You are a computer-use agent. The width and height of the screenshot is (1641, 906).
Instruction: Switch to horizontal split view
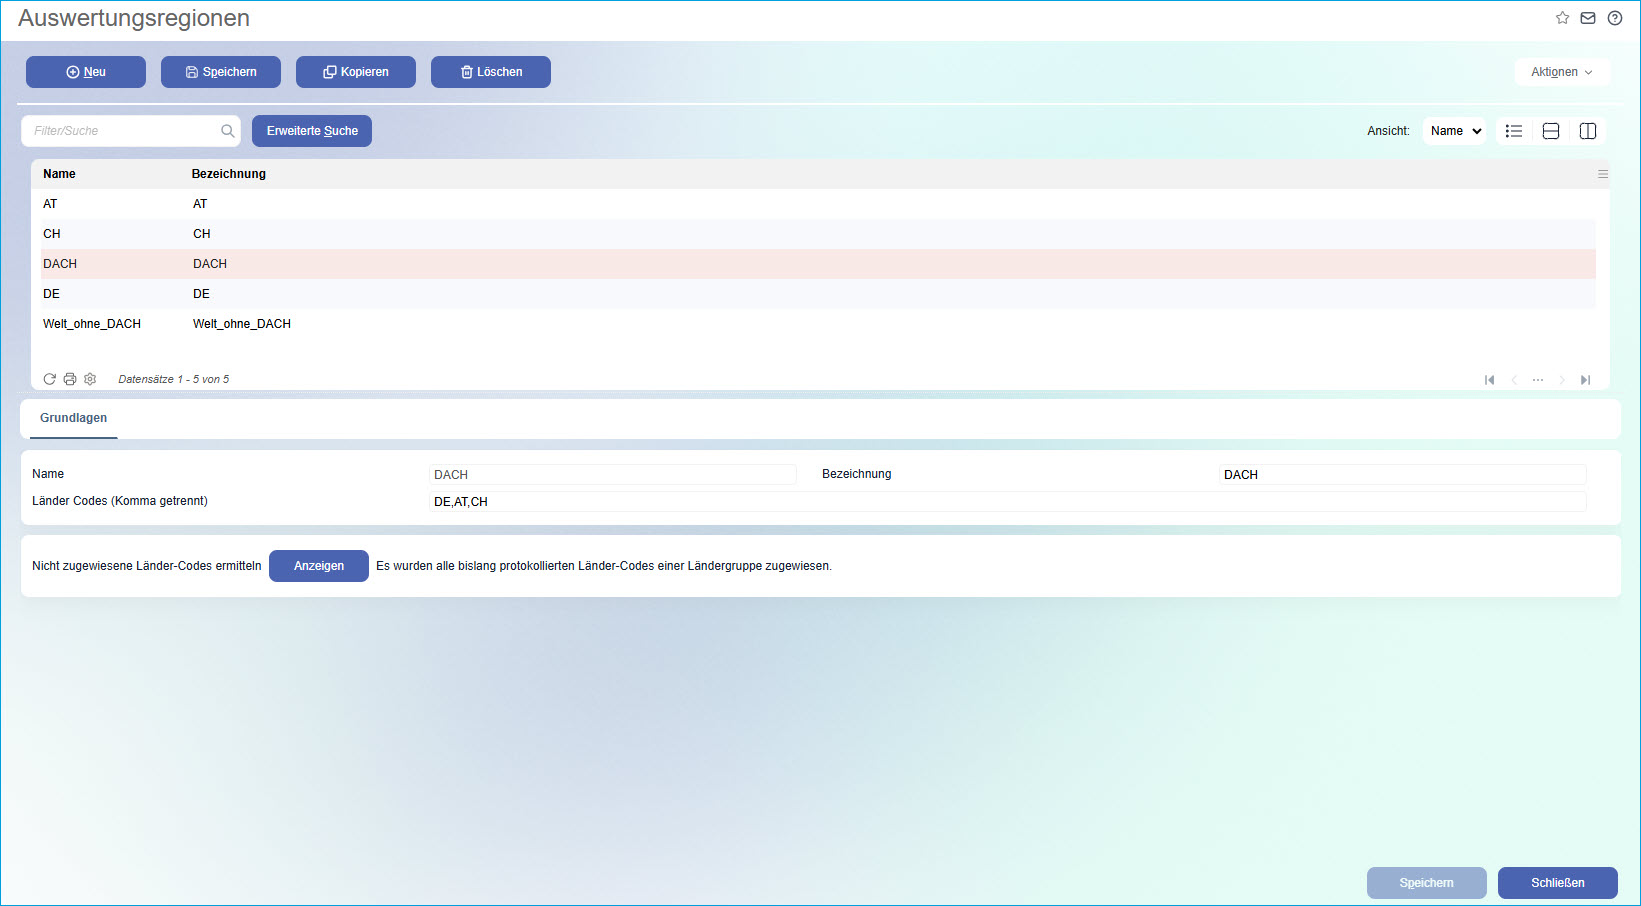point(1551,131)
